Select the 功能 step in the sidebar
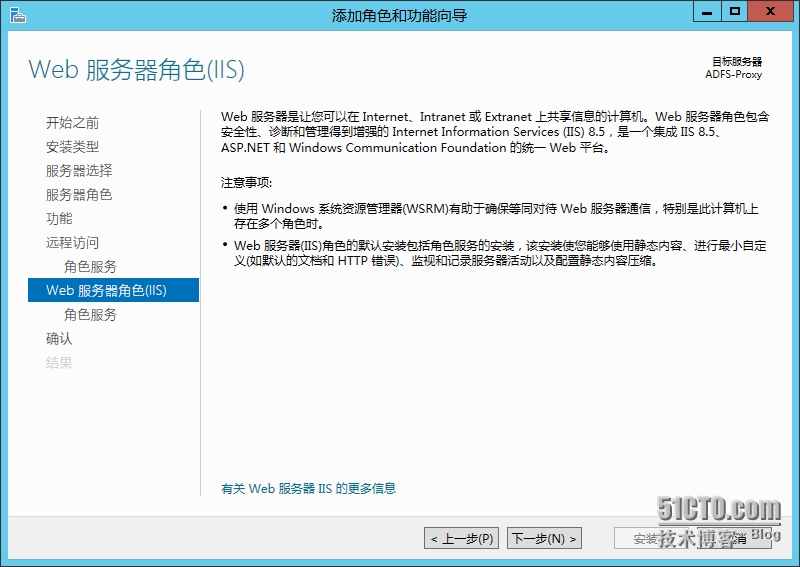The image size is (800, 567). pos(59,219)
